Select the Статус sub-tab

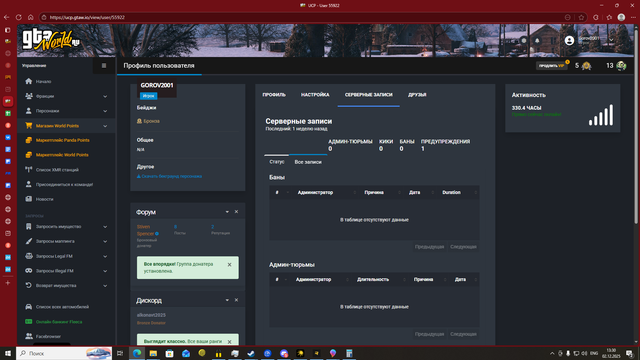(x=277, y=162)
